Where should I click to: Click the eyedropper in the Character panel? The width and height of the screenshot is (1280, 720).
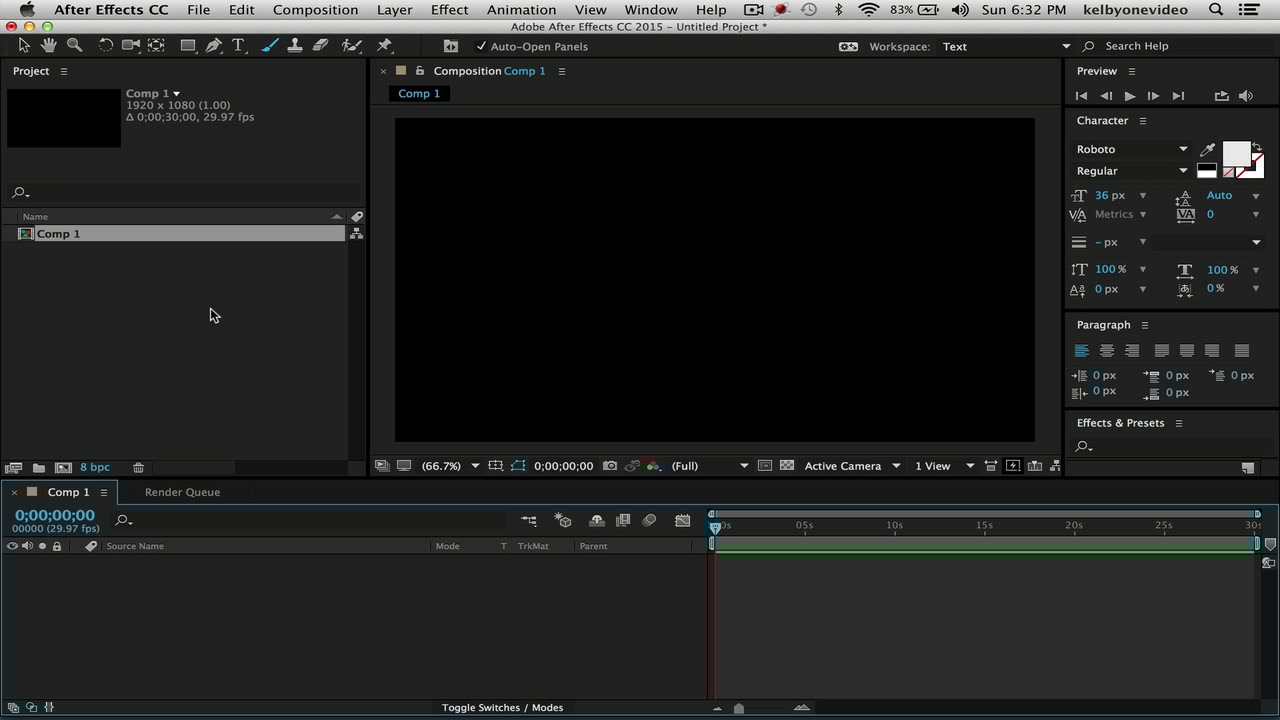coord(1207,149)
